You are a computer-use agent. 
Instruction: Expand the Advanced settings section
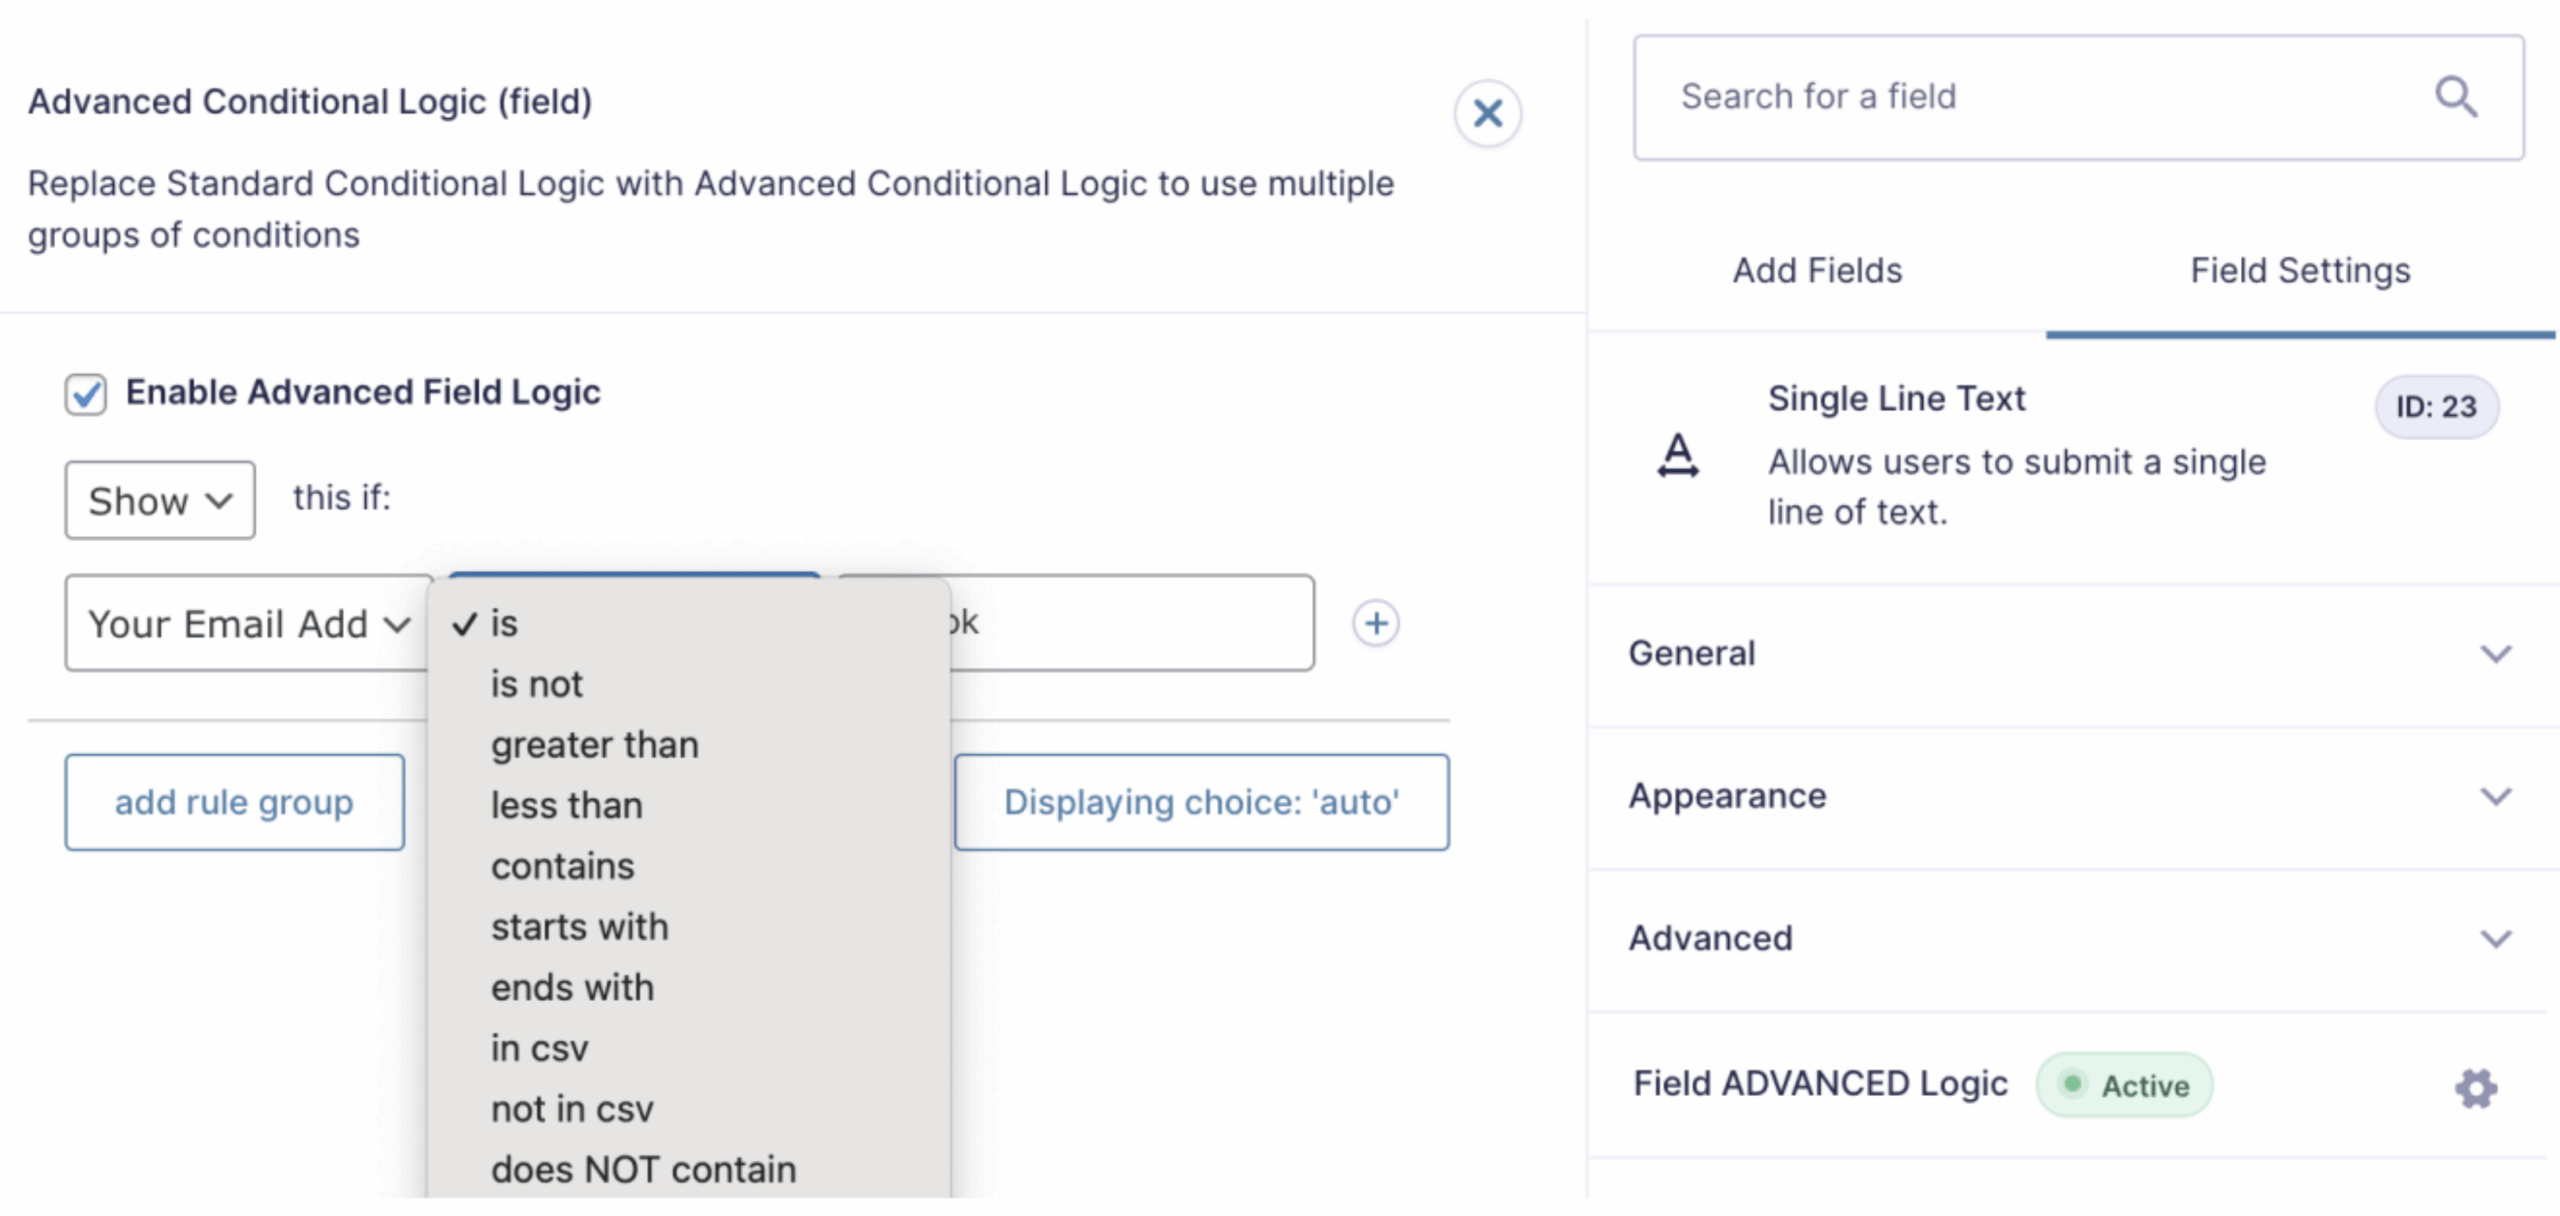pyautogui.click(x=2066, y=938)
